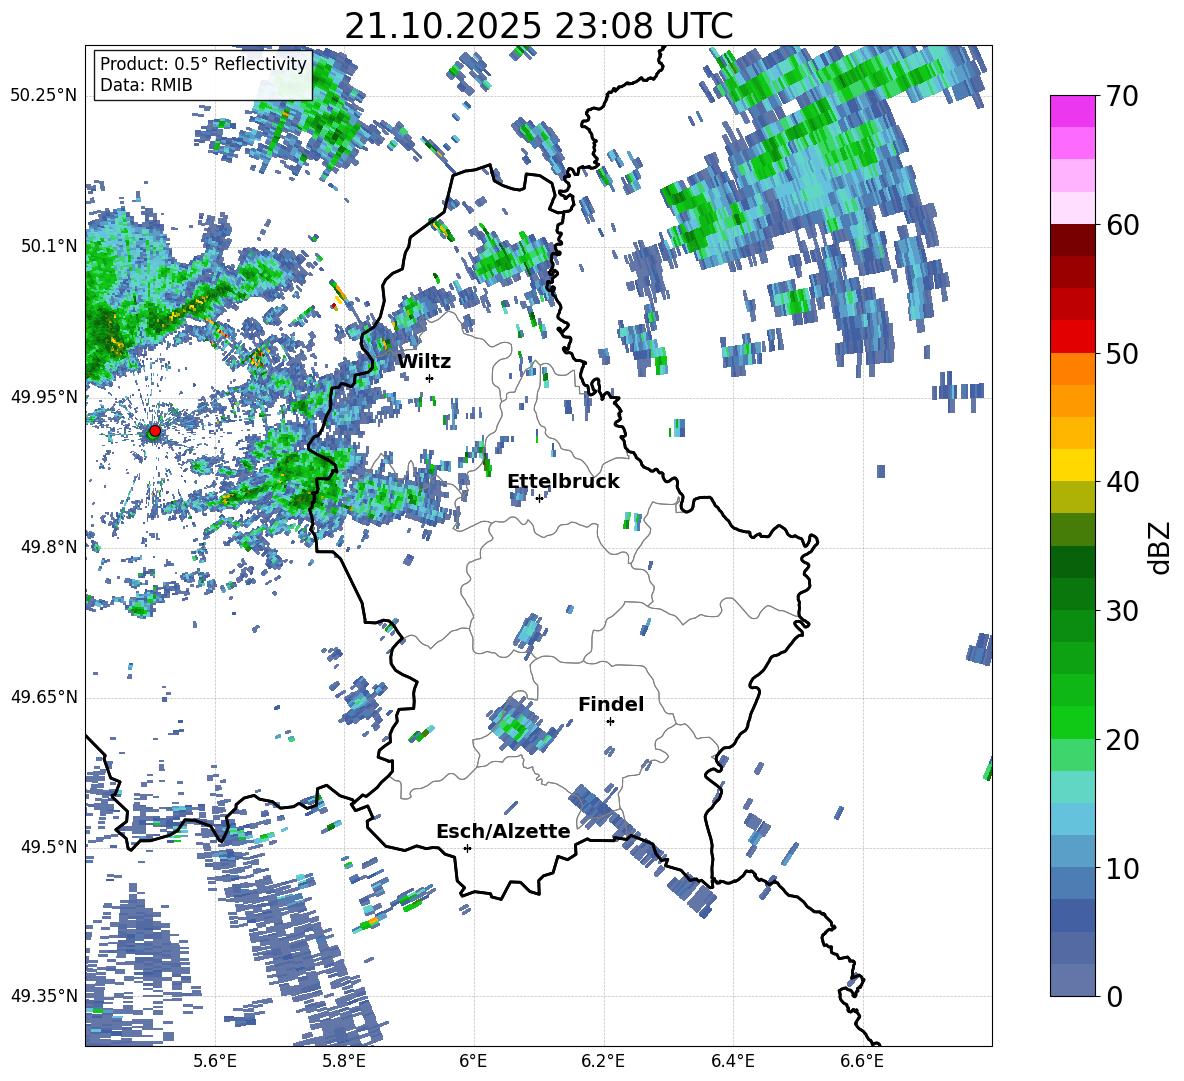Click the colorbar tick label 60
Viewport: 1184px width, 1081px height.
tap(1122, 225)
